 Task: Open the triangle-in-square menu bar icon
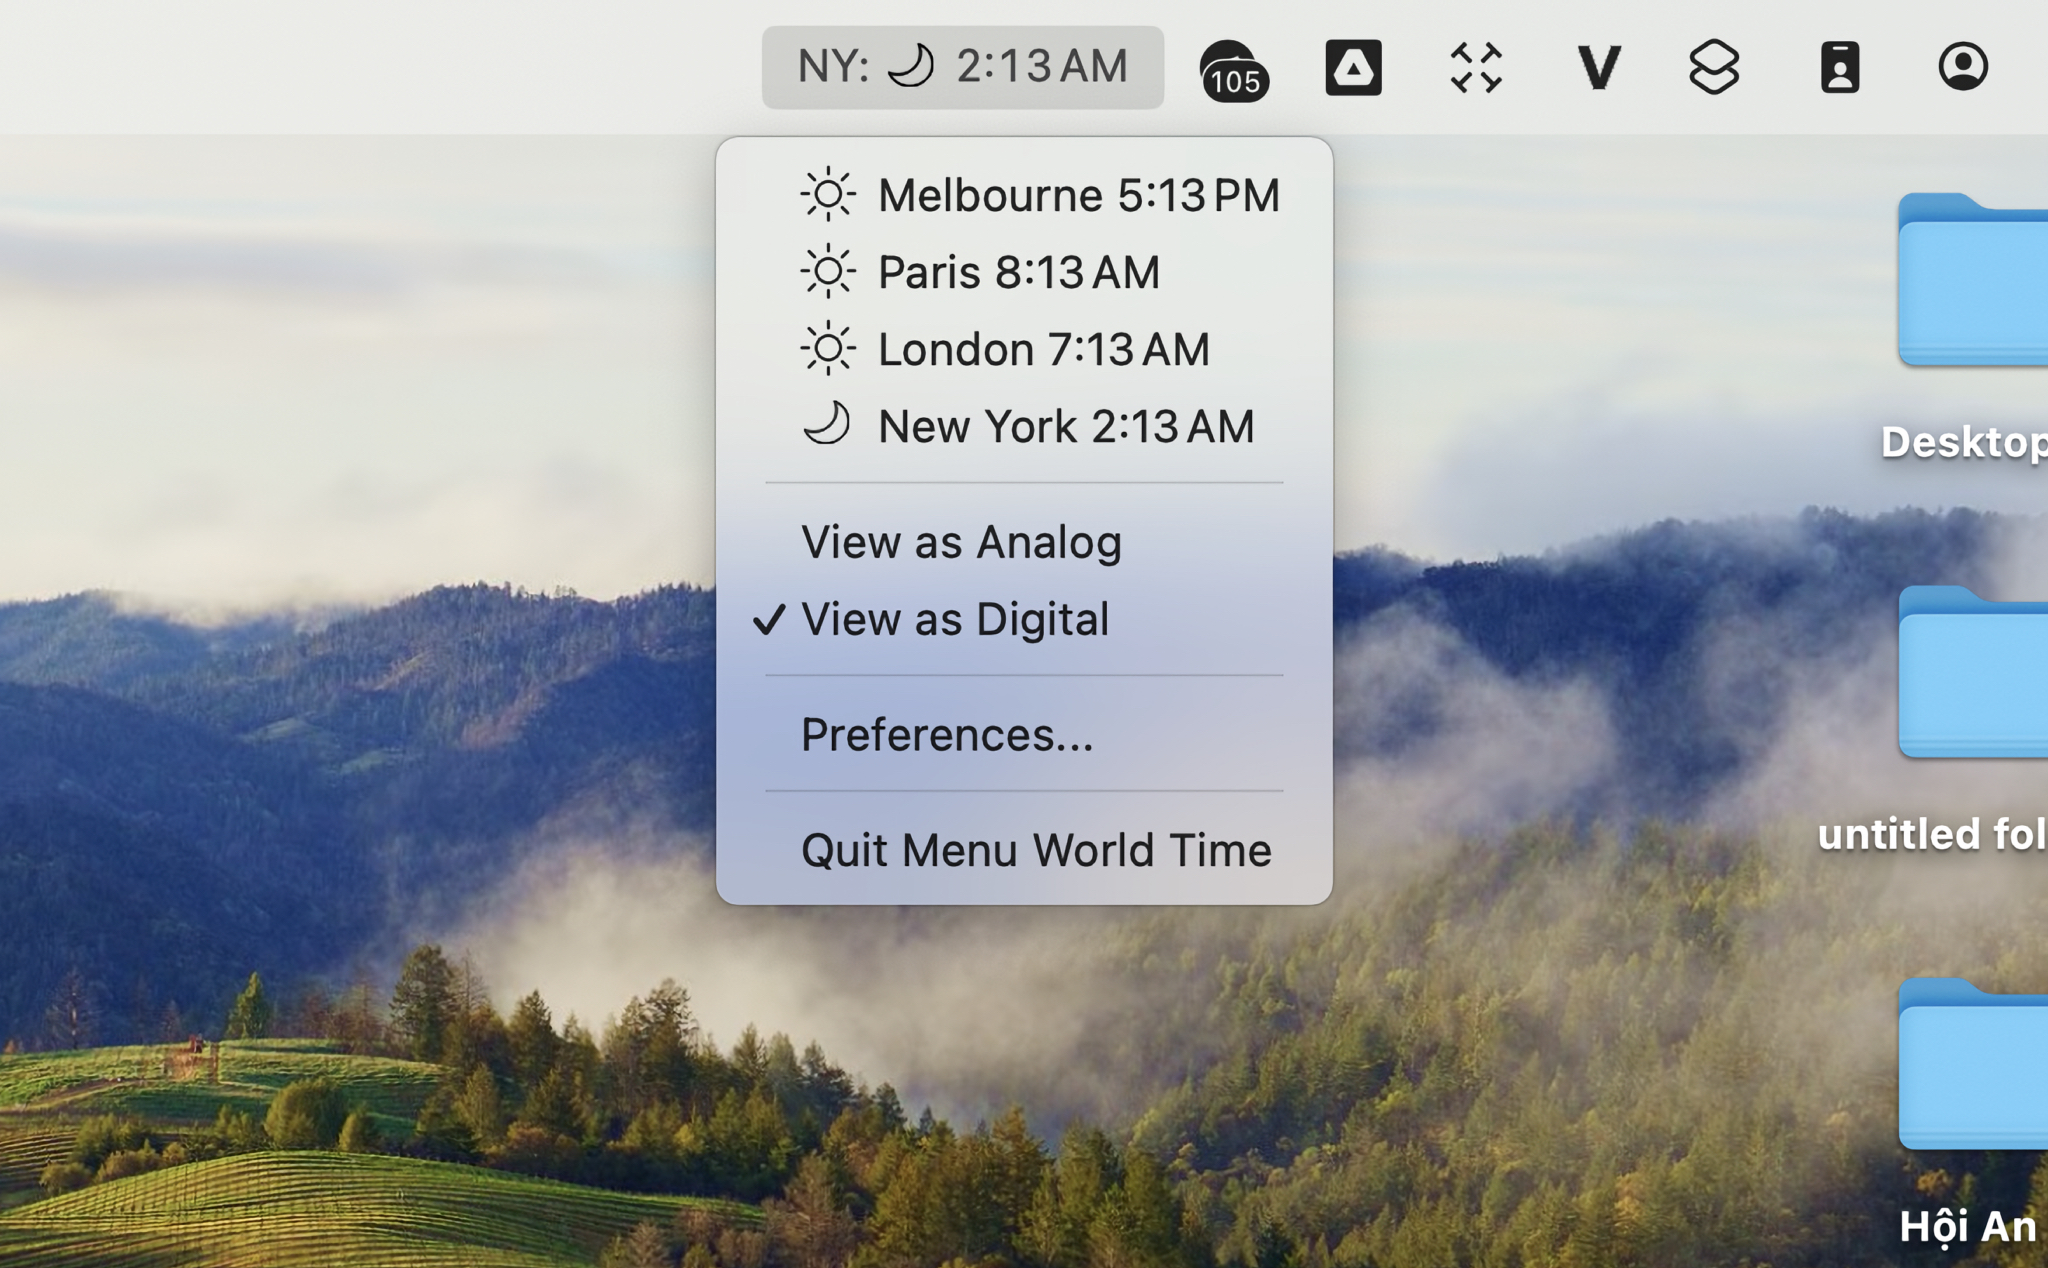pyautogui.click(x=1353, y=68)
